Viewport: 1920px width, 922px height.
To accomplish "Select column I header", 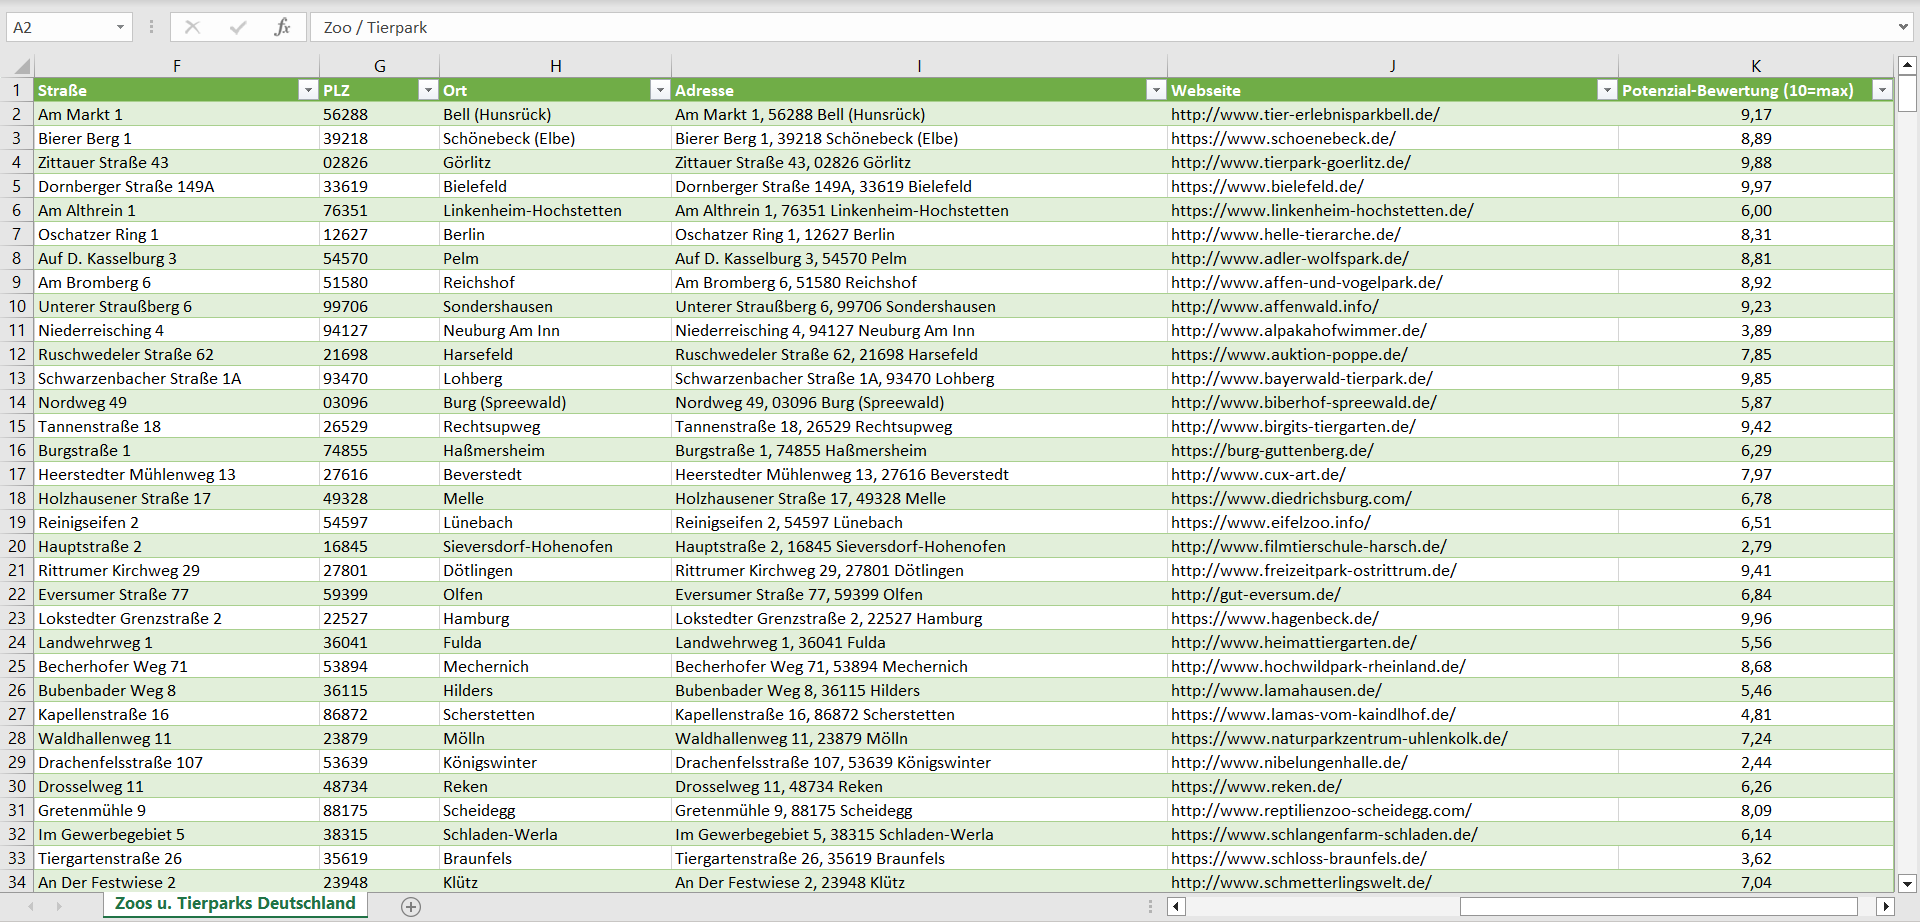I will 919,66.
